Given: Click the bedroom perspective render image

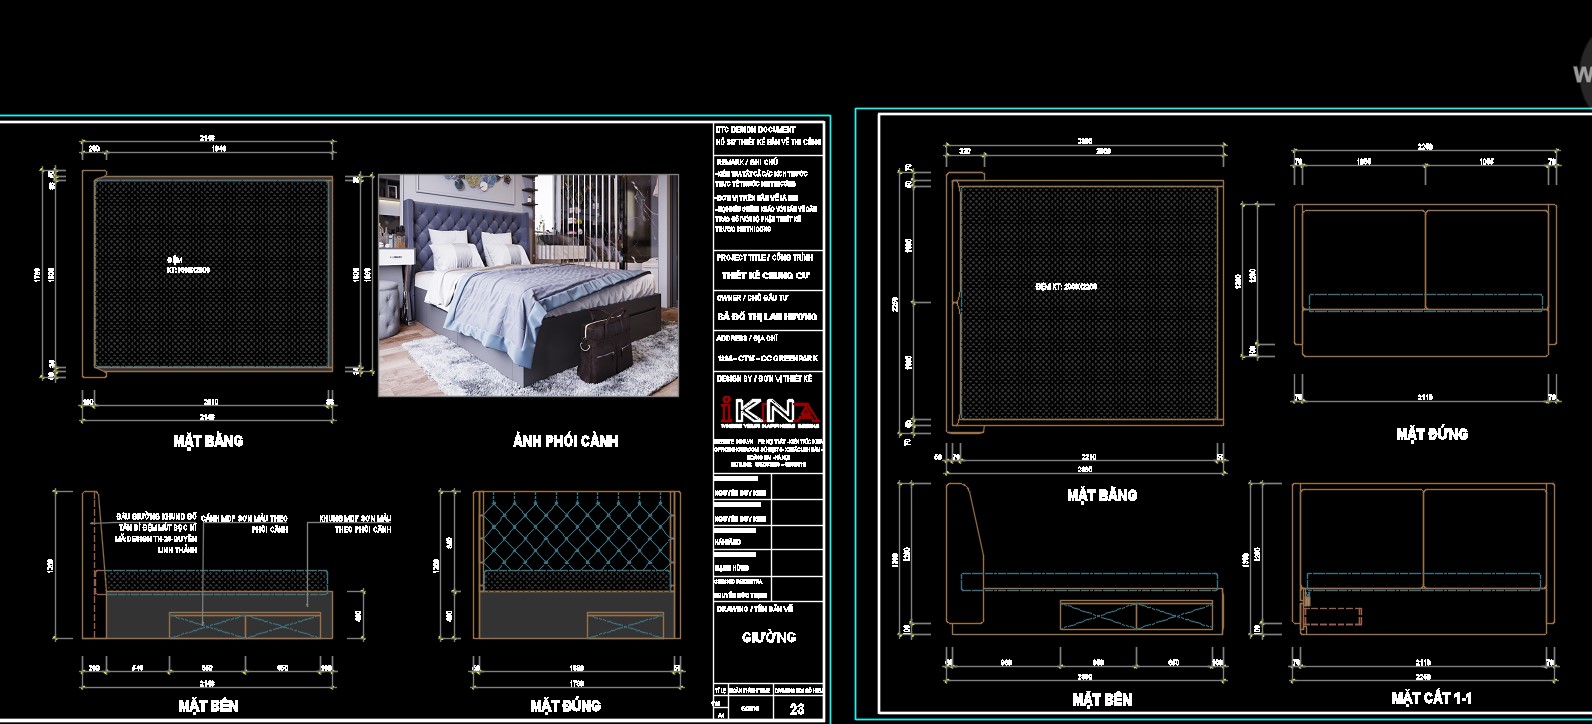Looking at the screenshot, I should [528, 285].
